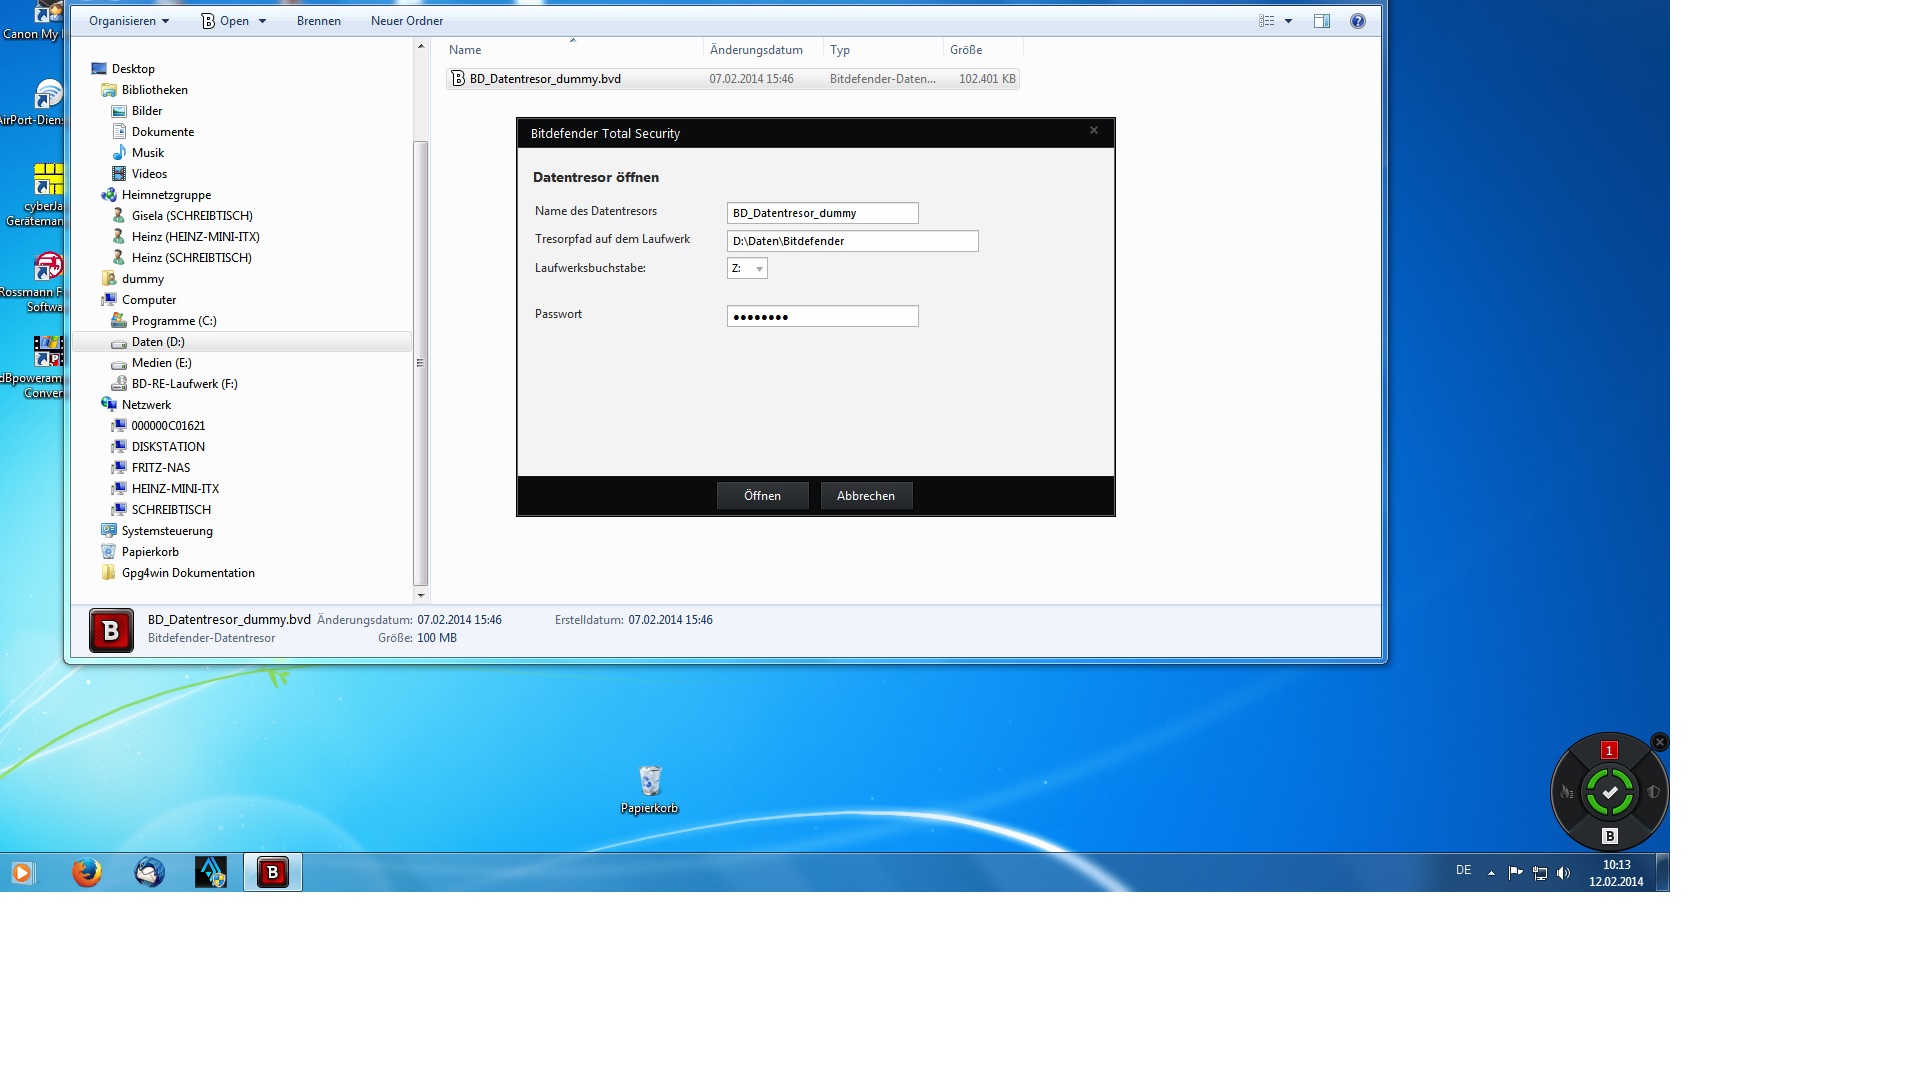1920x1080 pixels.
Task: Click the B logo on Bitdefender widget
Action: pyautogui.click(x=1610, y=836)
